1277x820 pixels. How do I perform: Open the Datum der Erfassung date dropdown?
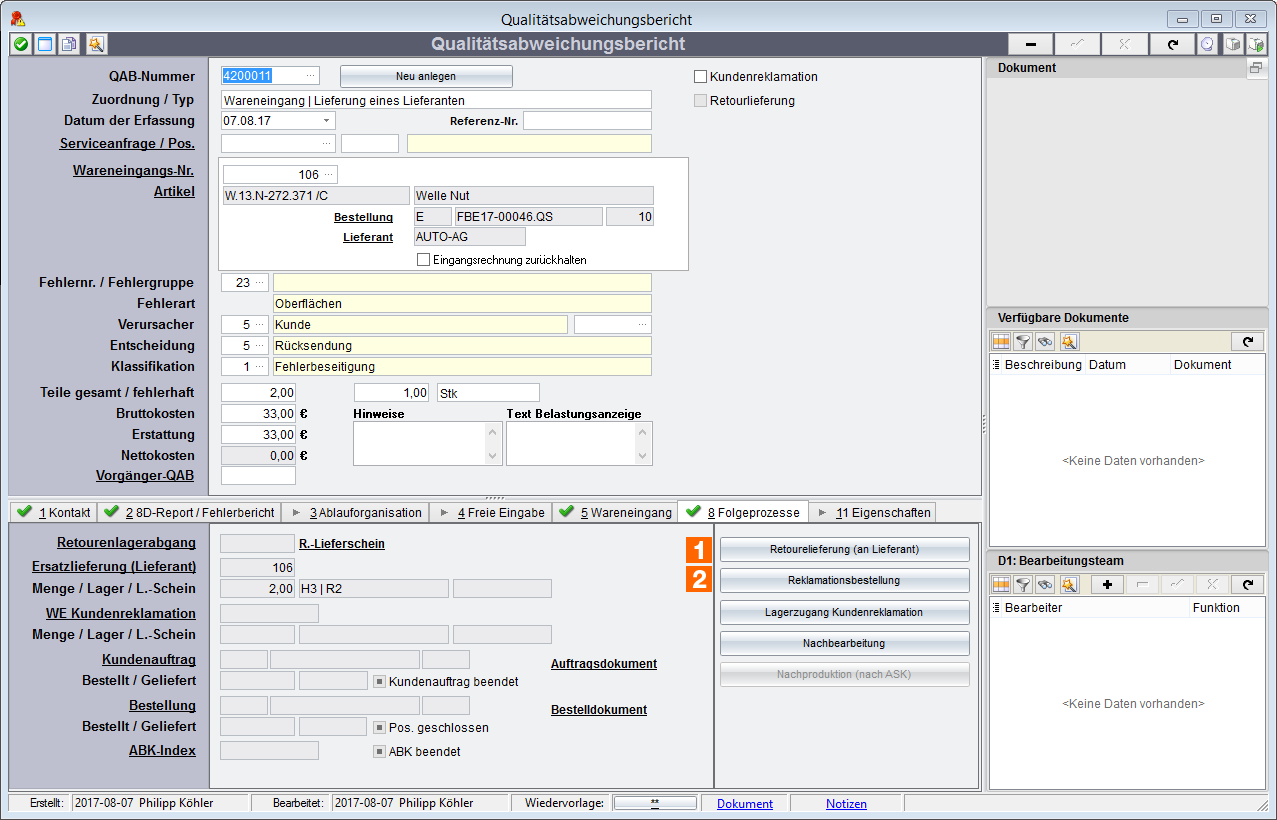pyautogui.click(x=327, y=120)
